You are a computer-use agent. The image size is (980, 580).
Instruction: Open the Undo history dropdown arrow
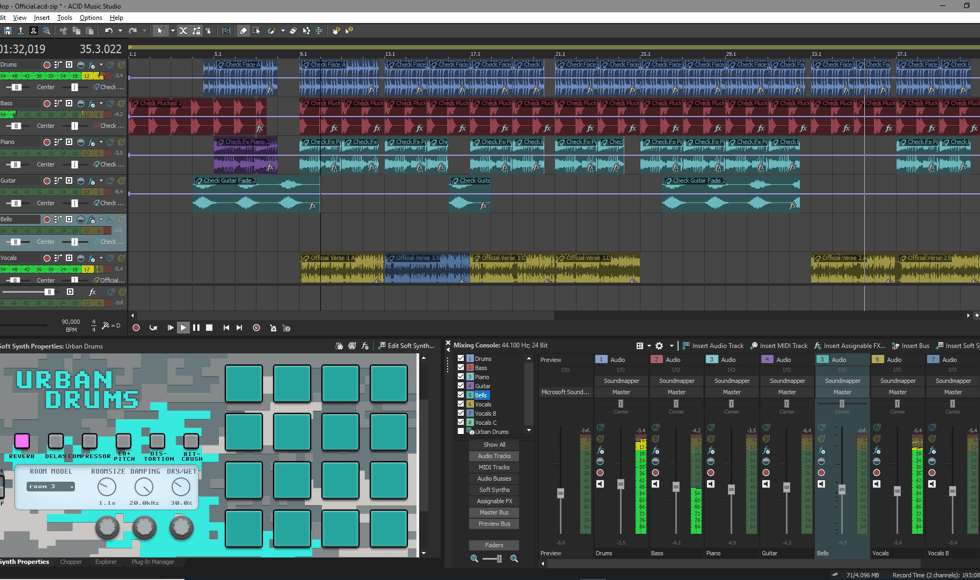(x=120, y=31)
